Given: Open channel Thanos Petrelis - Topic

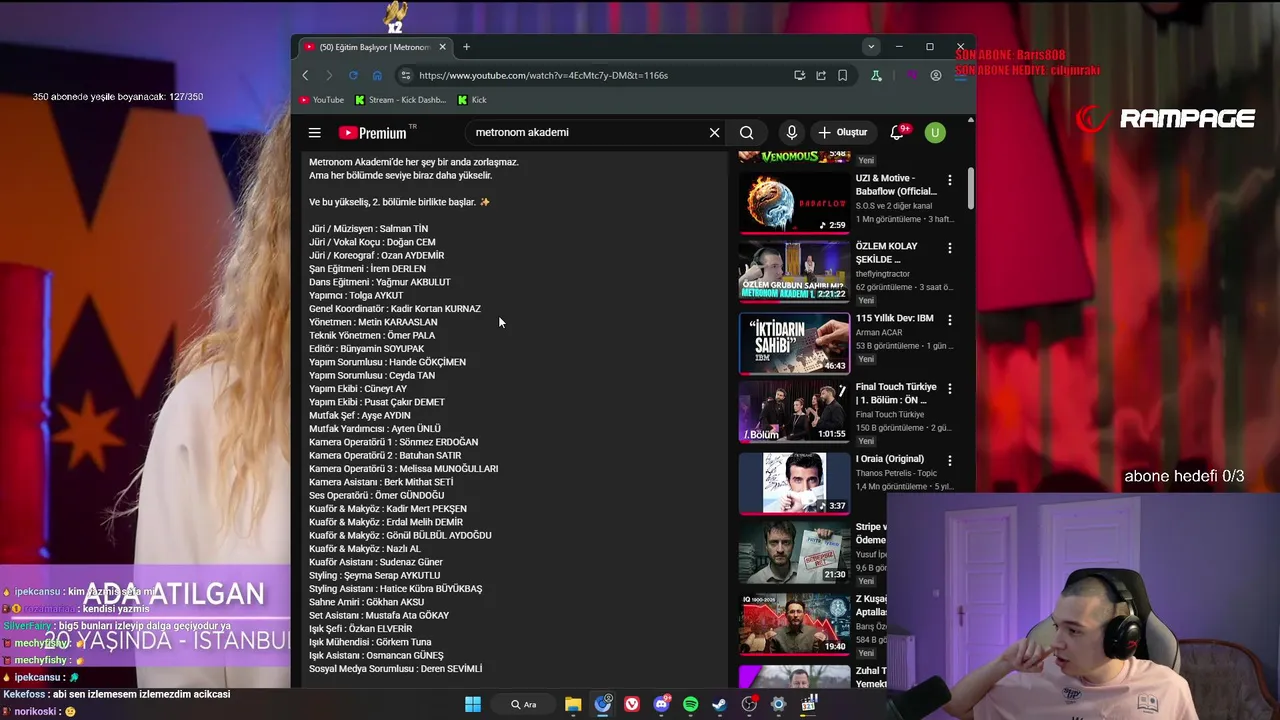Looking at the screenshot, I should click(896, 473).
